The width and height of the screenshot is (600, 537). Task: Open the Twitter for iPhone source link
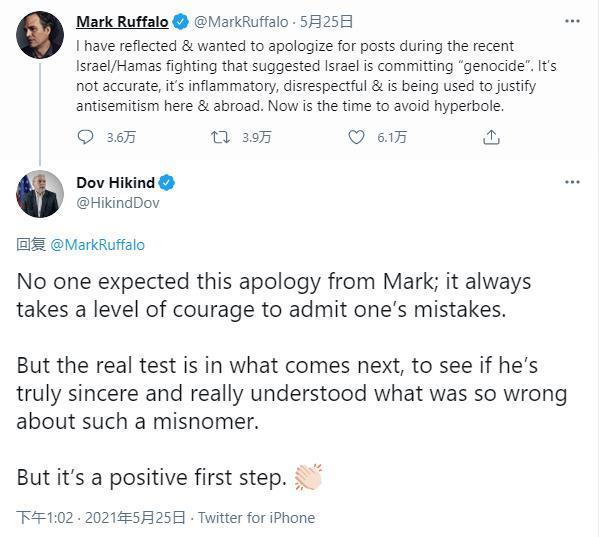[256, 518]
